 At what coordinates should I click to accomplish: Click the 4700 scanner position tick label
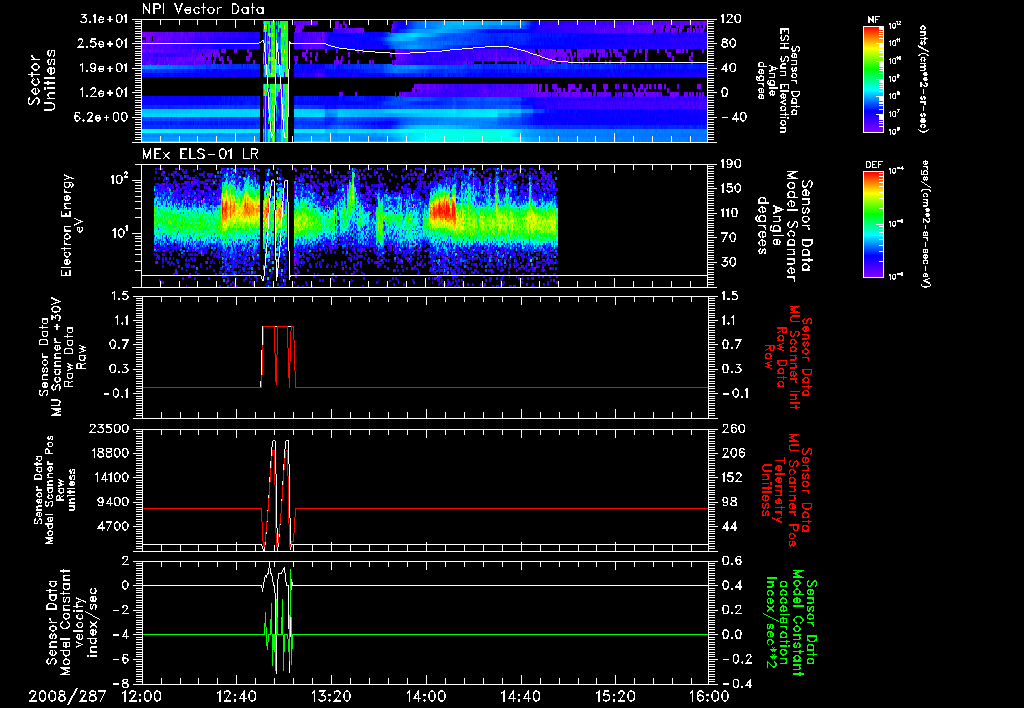(112, 526)
